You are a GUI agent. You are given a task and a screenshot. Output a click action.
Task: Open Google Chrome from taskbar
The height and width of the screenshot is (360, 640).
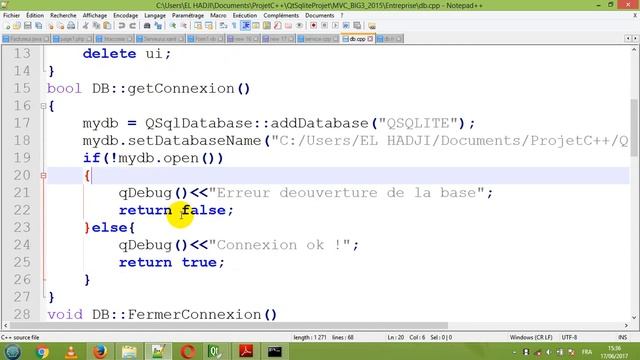click(x=41, y=351)
